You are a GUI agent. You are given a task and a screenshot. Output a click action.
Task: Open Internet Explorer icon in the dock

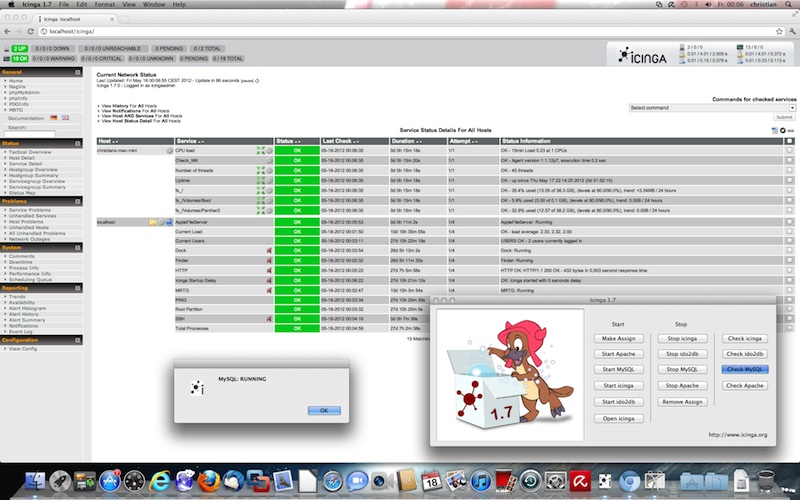click(159, 481)
